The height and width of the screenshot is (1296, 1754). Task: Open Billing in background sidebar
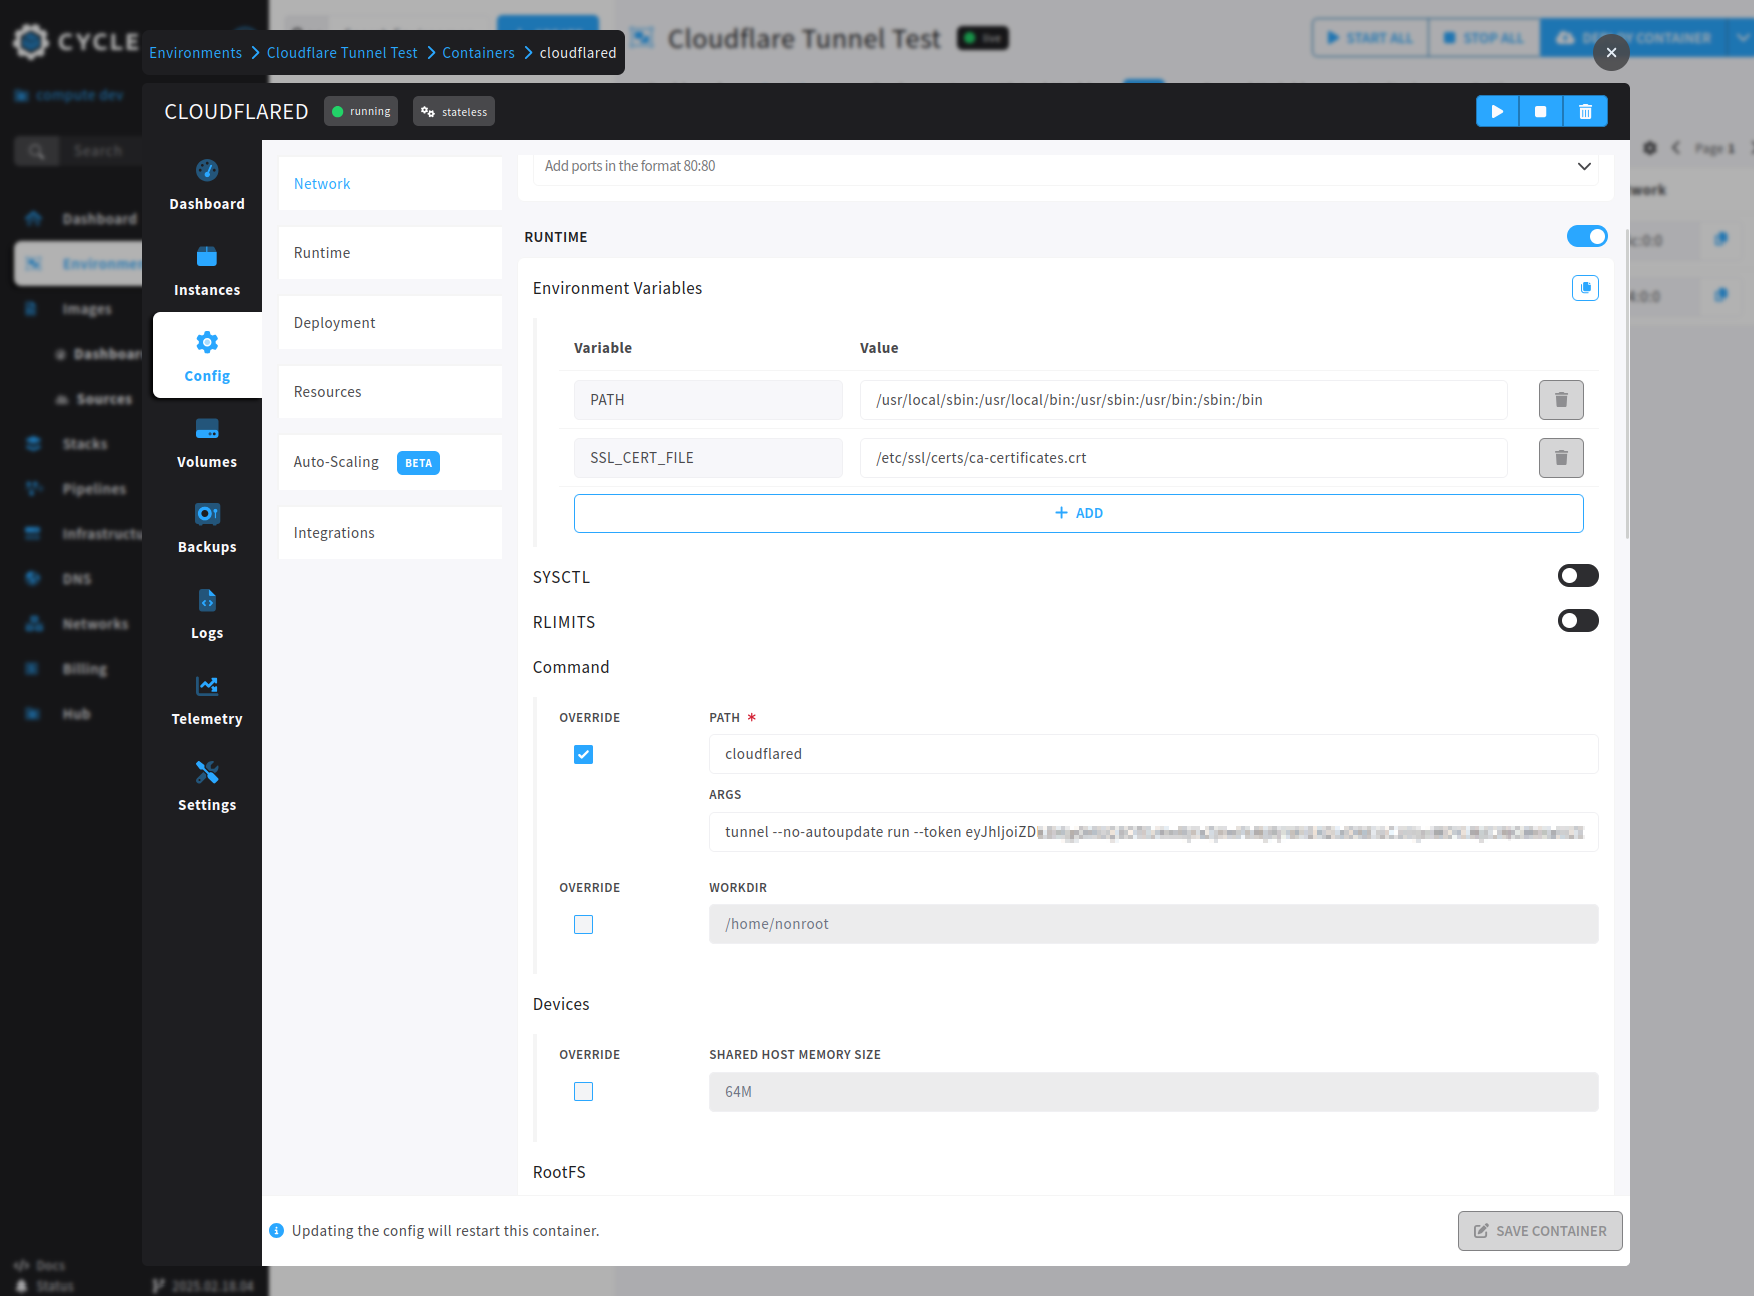pyautogui.click(x=84, y=669)
